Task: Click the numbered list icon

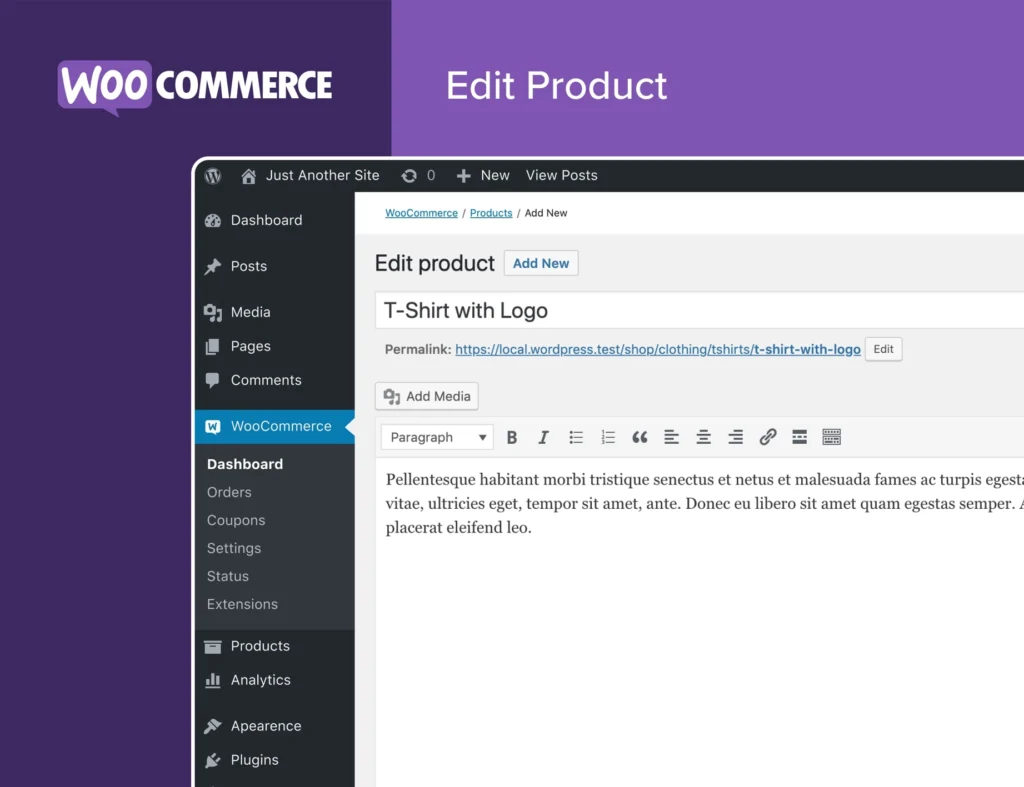Action: 607,437
